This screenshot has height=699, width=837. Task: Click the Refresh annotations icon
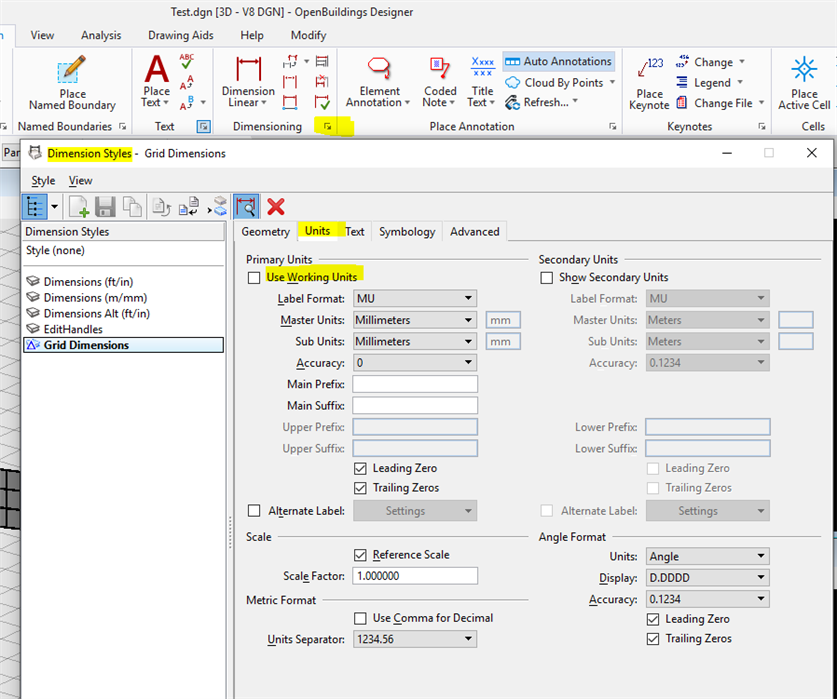point(512,102)
